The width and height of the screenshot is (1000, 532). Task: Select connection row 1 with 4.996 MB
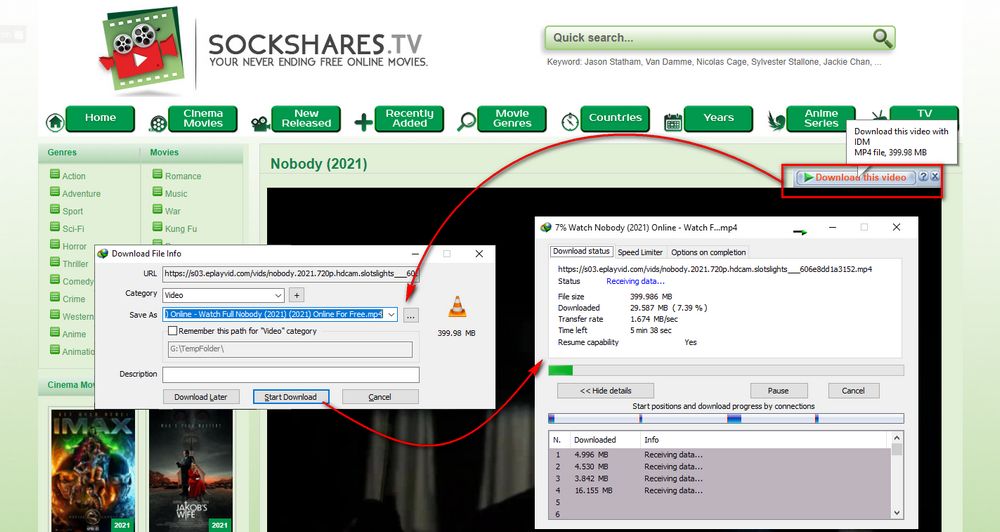719,455
